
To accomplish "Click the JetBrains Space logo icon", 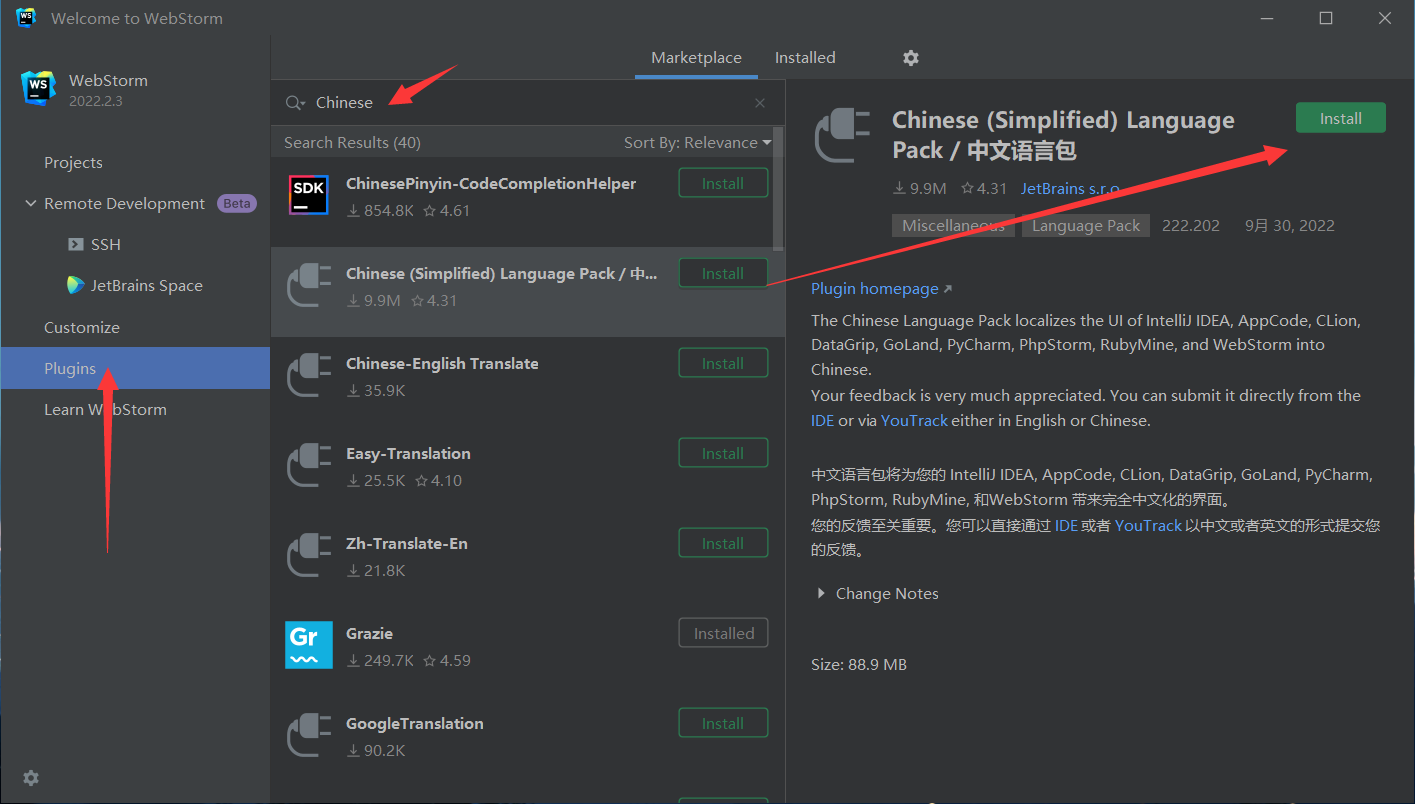I will point(76,285).
